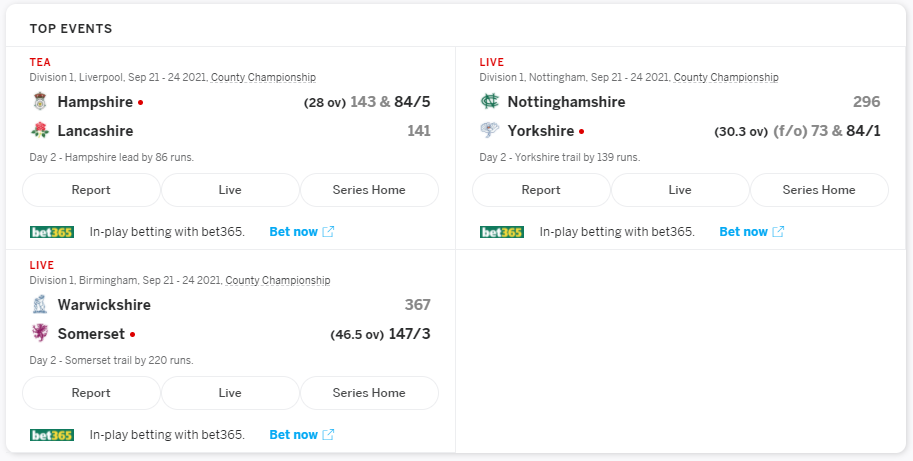Click County Championship link for Birmingham match

coord(278,280)
